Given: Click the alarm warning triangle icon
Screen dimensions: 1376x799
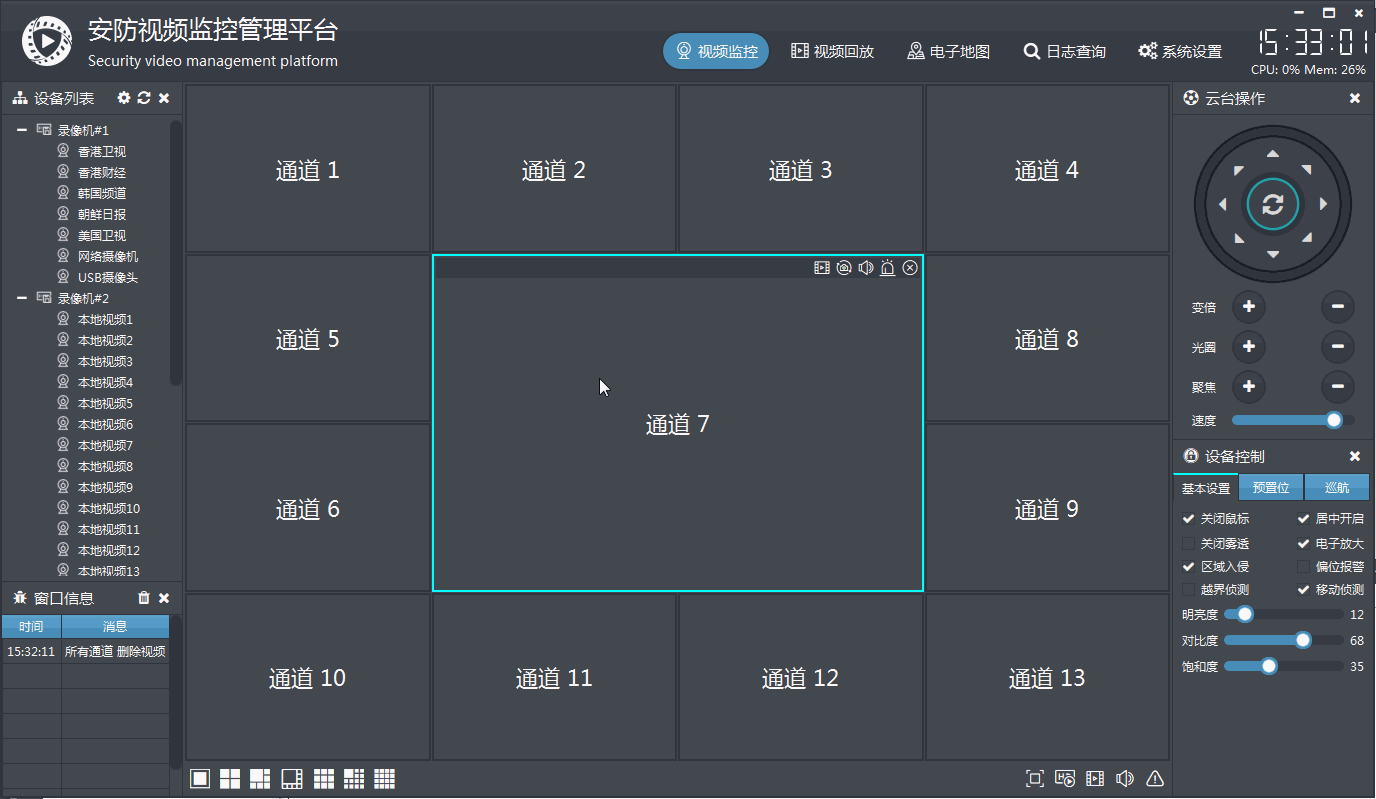Looking at the screenshot, I should click(x=1153, y=778).
